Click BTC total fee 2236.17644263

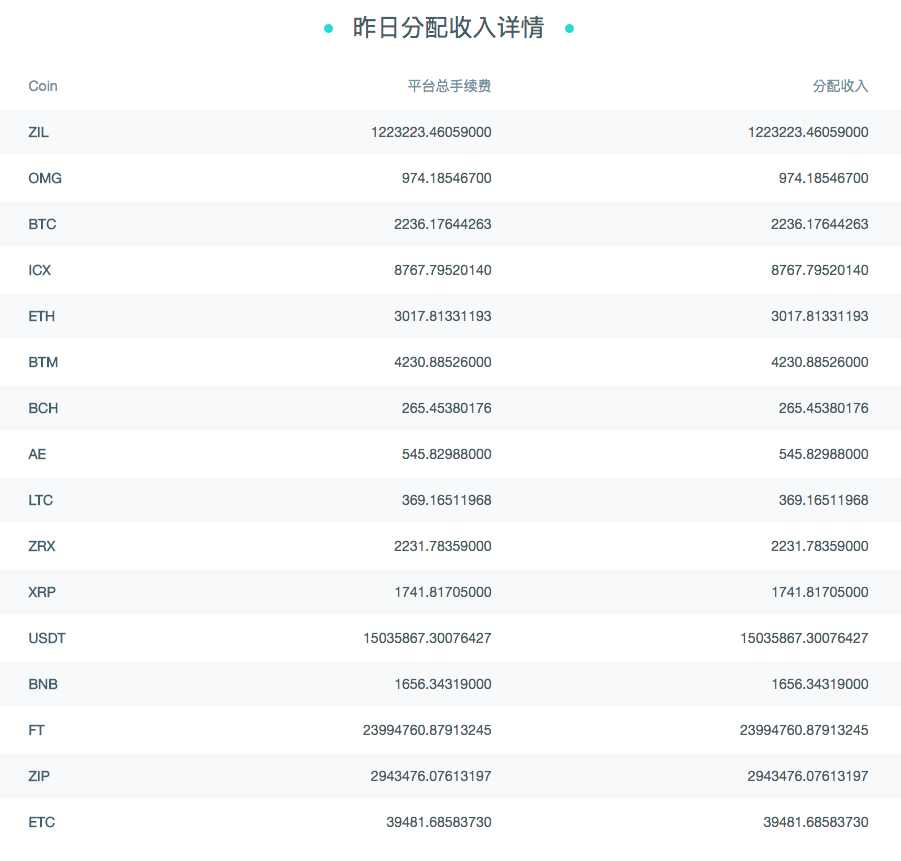tap(442, 224)
